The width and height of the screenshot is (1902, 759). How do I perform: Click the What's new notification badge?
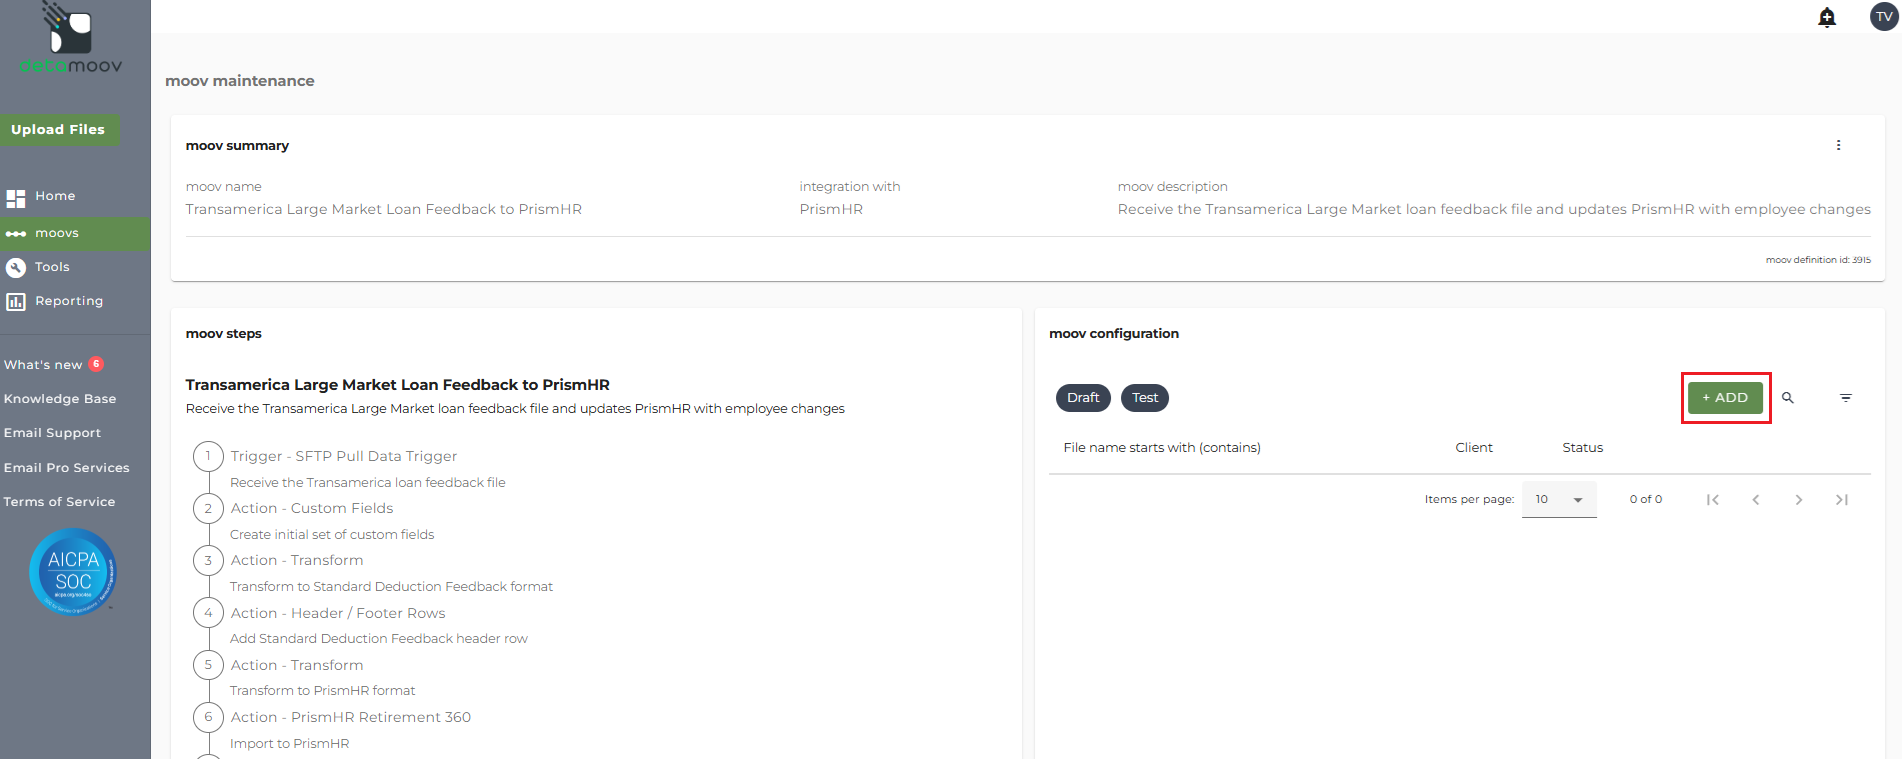[96, 364]
